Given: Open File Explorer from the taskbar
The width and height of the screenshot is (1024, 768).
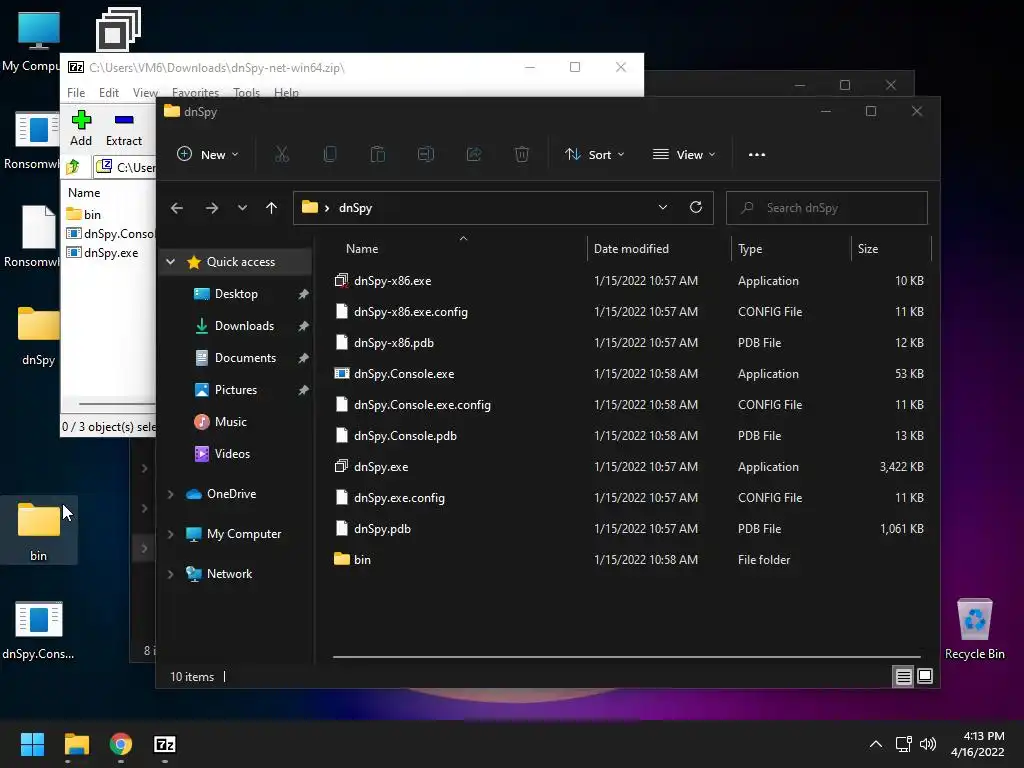Looking at the screenshot, I should (x=76, y=744).
